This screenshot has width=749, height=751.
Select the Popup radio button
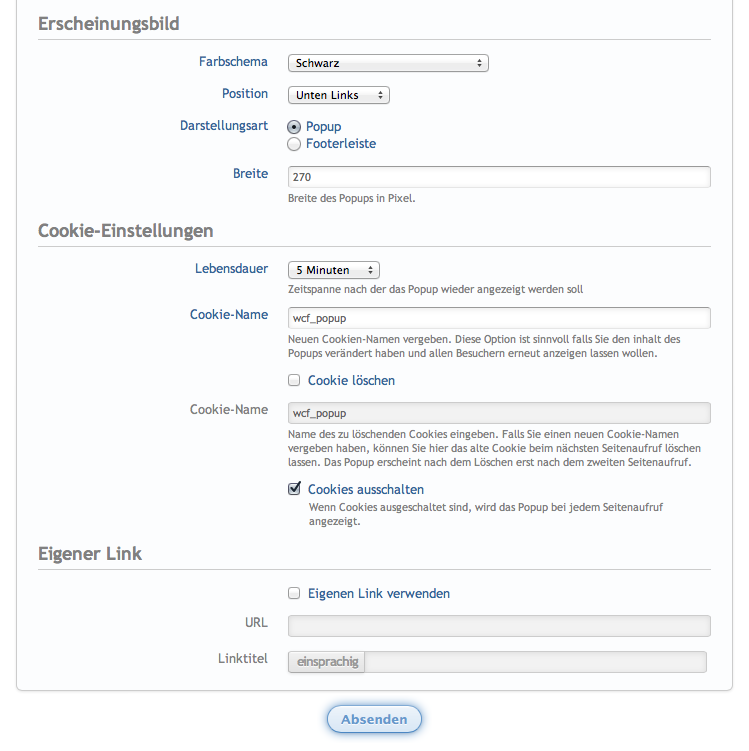(294, 127)
